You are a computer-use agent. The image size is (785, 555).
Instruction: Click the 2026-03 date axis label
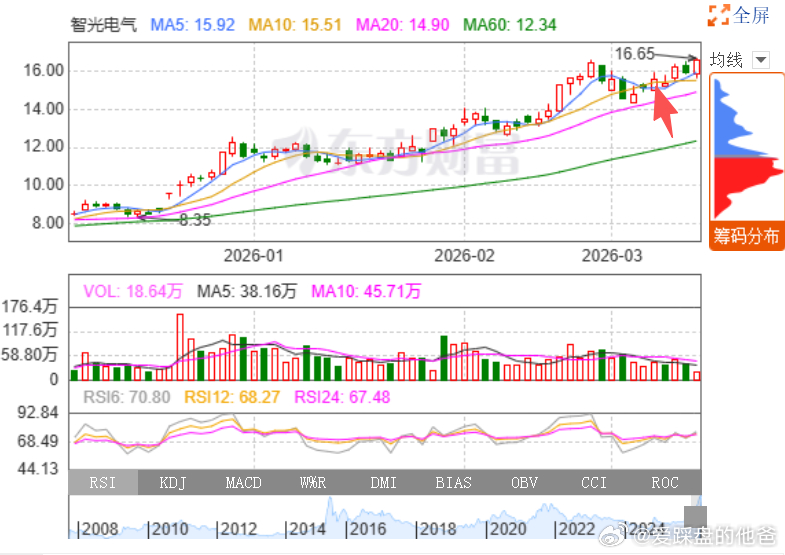pyautogui.click(x=612, y=256)
